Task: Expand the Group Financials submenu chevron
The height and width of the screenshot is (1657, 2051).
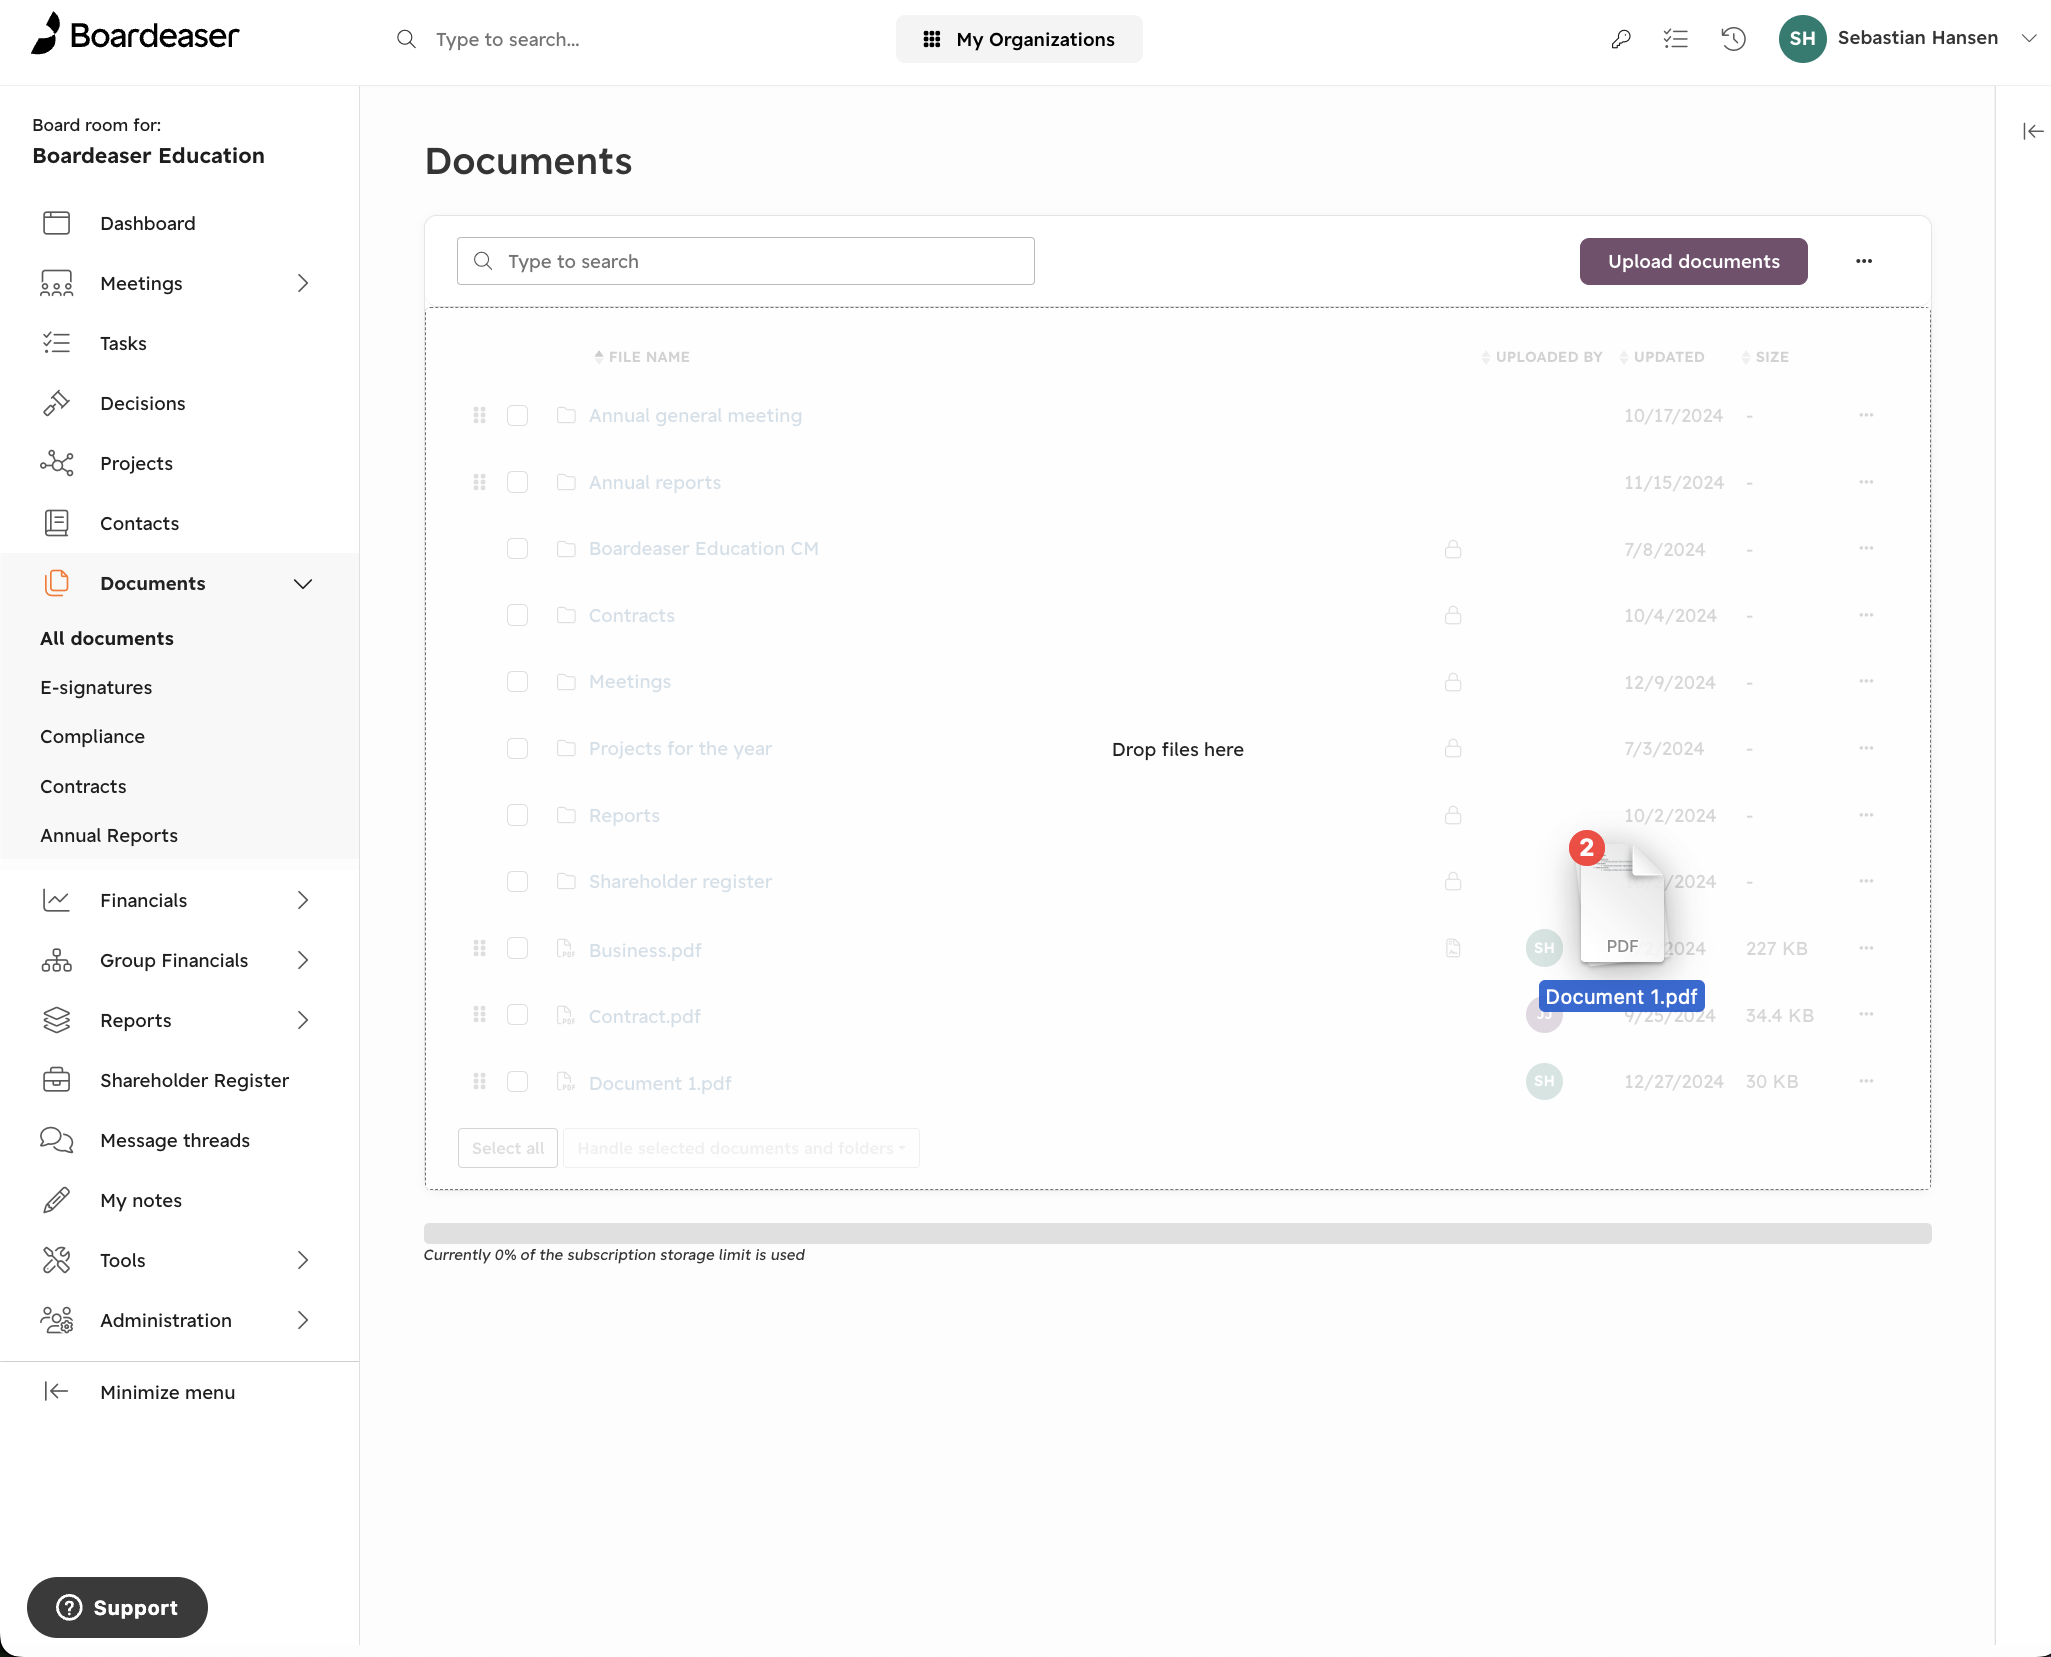Action: pyautogui.click(x=303, y=960)
